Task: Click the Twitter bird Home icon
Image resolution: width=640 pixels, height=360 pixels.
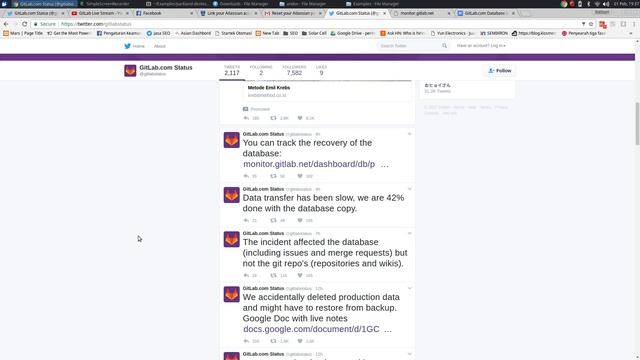Action: [x=127, y=46]
